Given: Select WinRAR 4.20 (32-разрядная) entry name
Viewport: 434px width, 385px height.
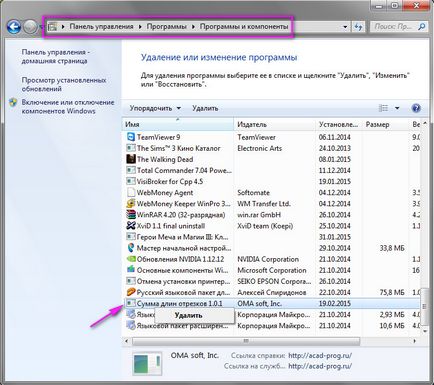Looking at the screenshot, I should pos(181,215).
